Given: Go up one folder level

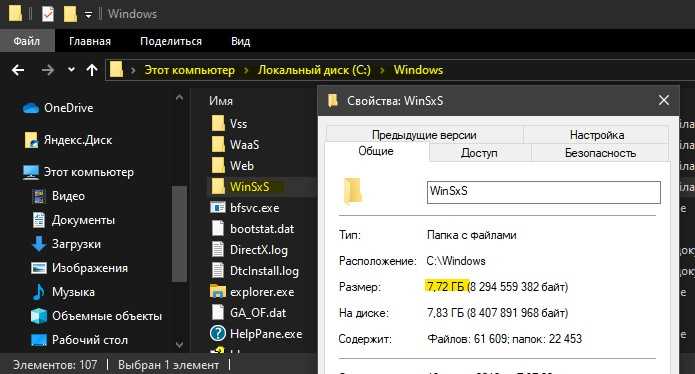Looking at the screenshot, I should 92,70.
